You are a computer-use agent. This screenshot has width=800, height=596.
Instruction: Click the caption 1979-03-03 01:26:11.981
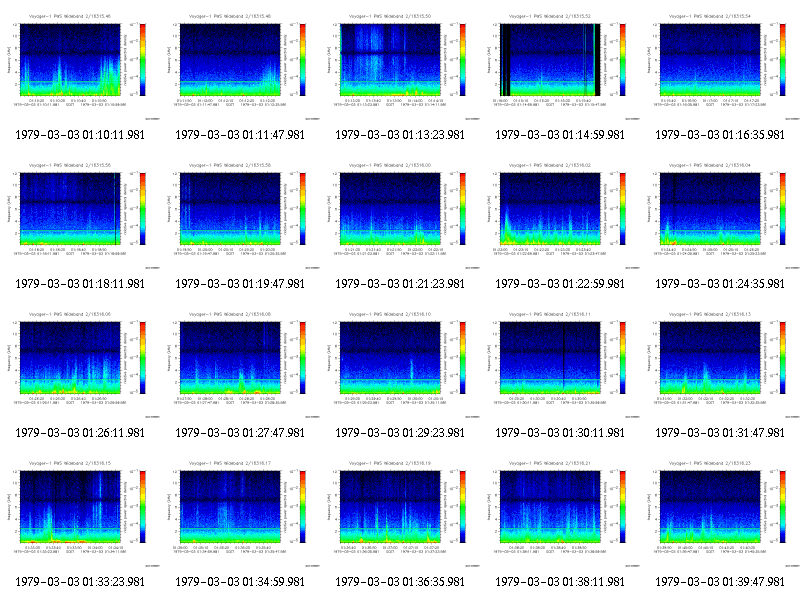pyautogui.click(x=80, y=433)
